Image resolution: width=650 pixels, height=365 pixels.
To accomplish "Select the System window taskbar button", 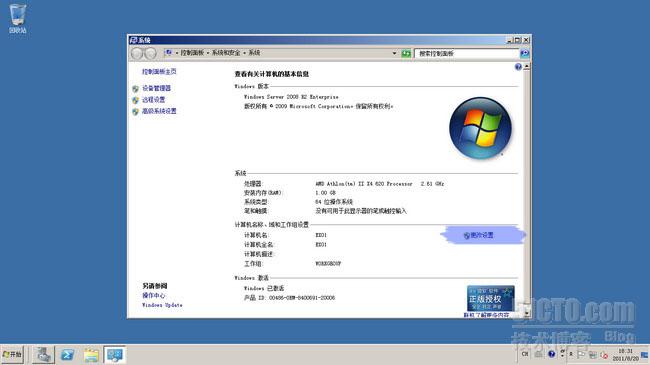I will pyautogui.click(x=114, y=355).
